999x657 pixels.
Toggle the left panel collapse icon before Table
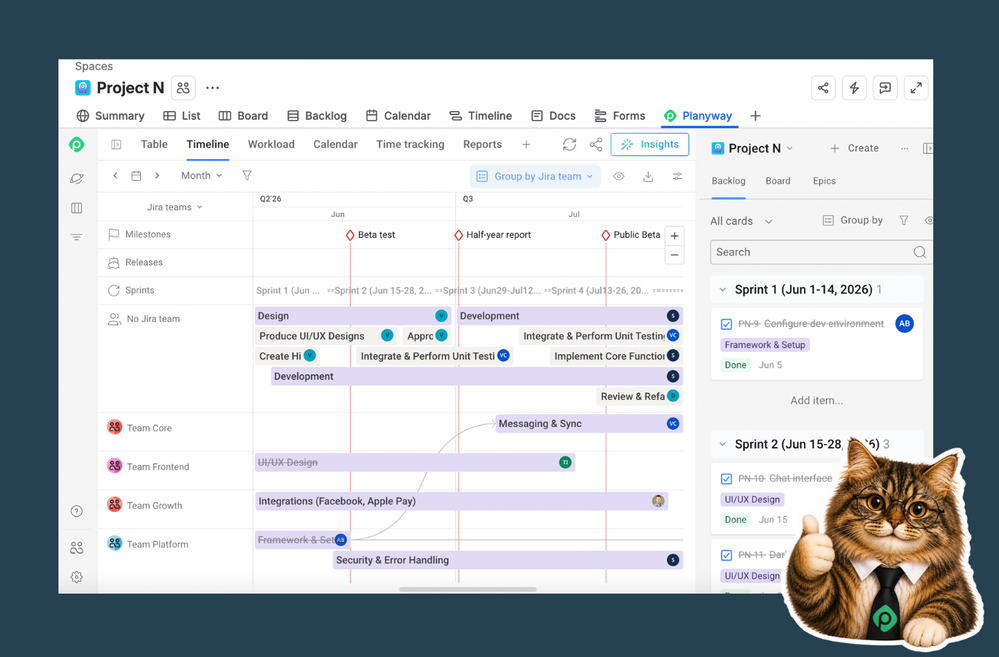[116, 145]
